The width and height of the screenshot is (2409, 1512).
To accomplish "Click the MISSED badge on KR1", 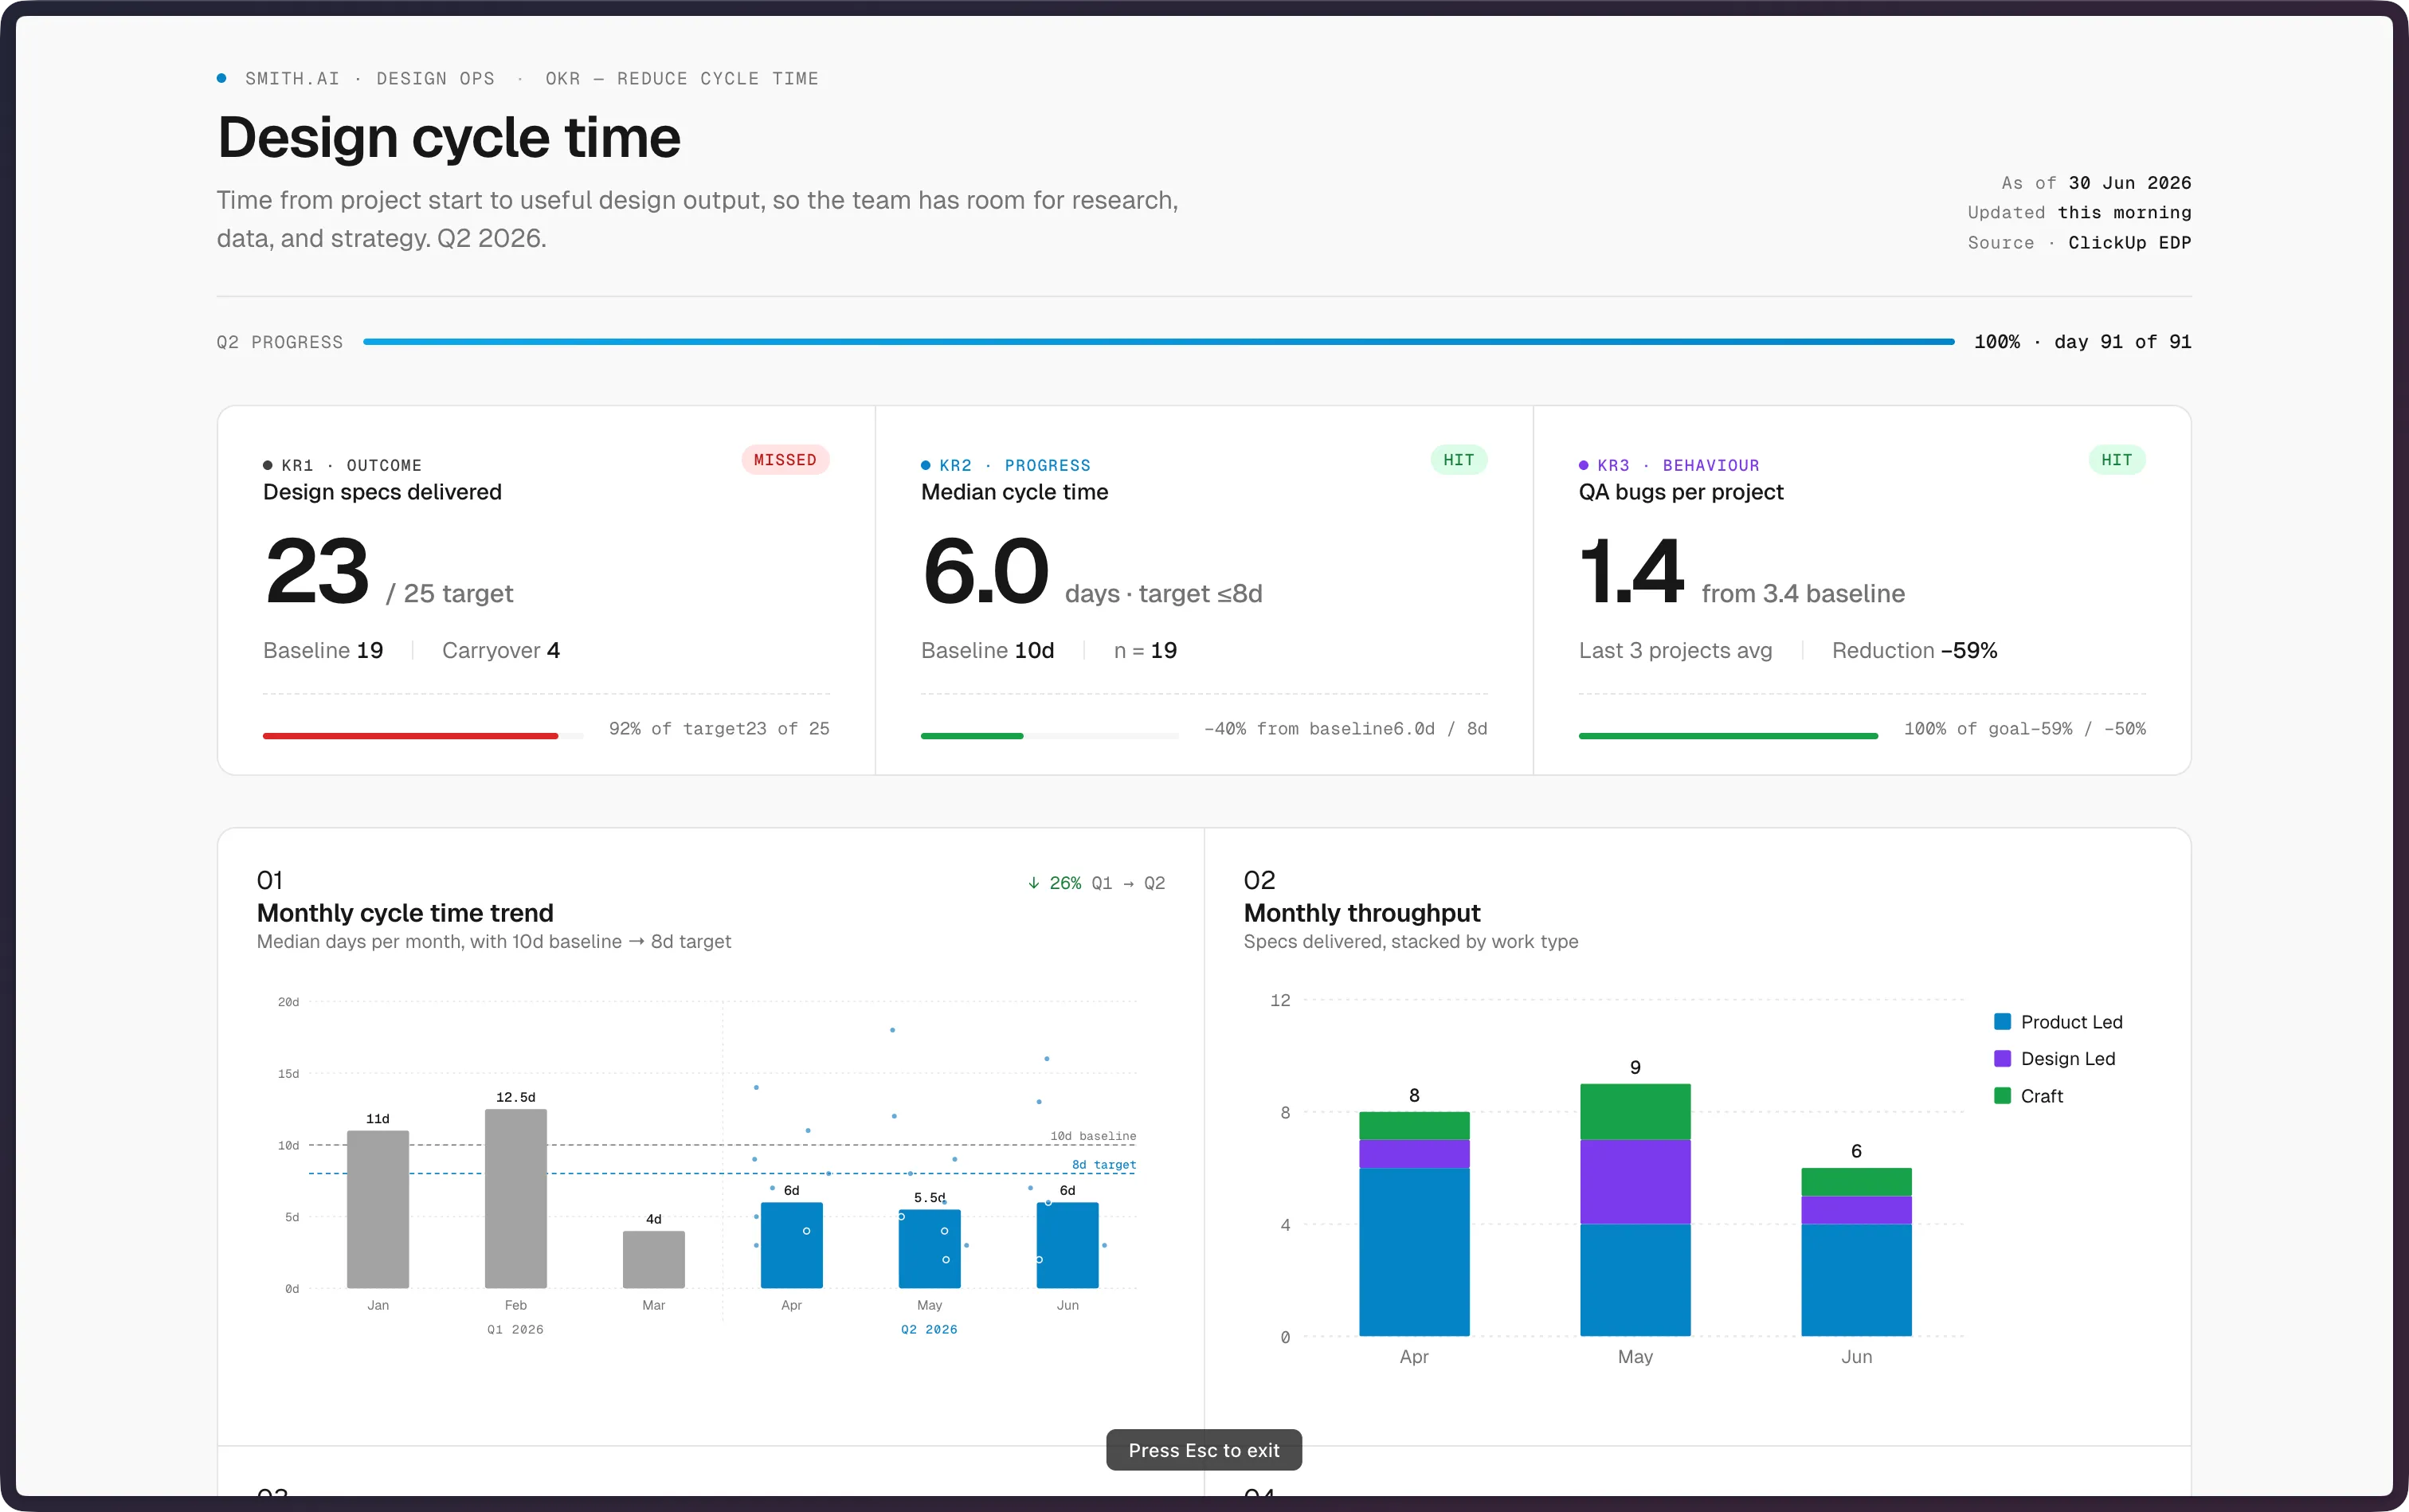I will [785, 460].
